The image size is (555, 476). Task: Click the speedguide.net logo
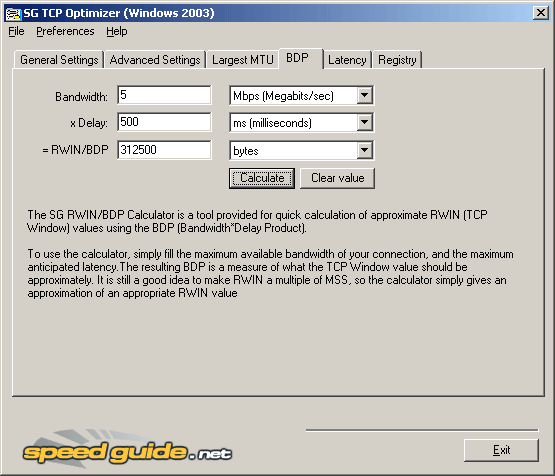(127, 450)
